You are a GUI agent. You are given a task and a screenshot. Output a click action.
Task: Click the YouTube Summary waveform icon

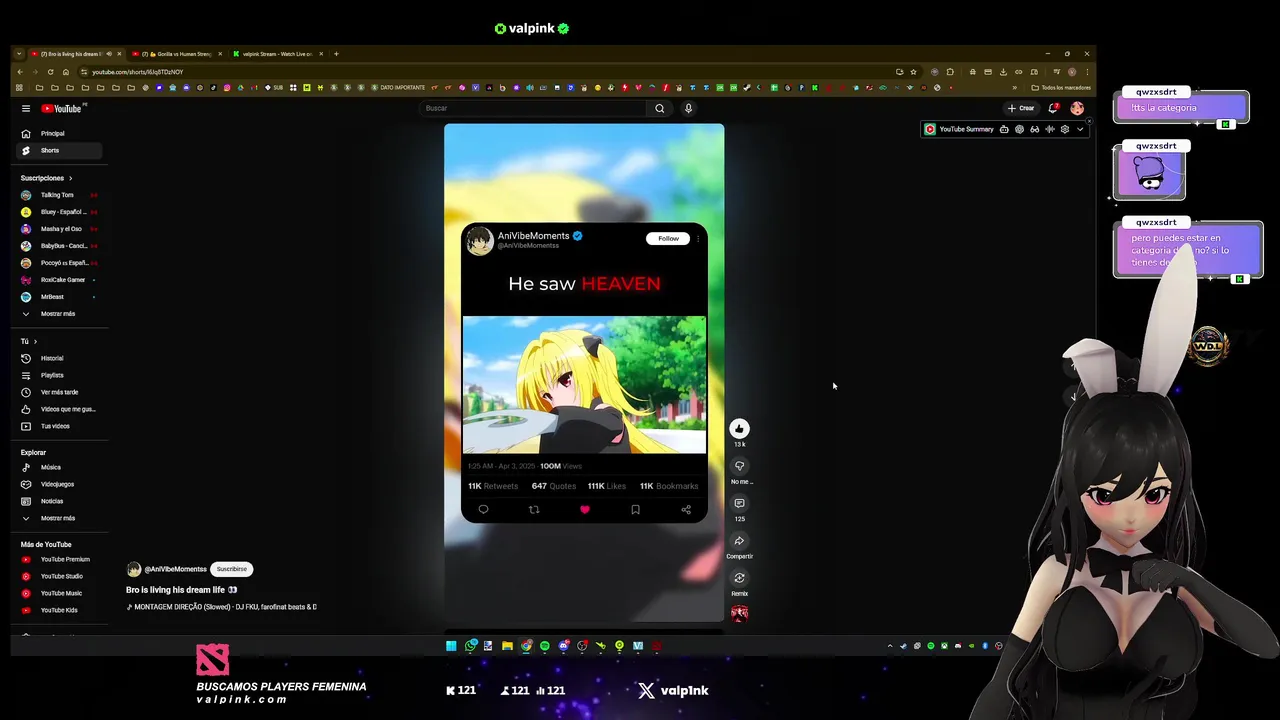(1049, 129)
